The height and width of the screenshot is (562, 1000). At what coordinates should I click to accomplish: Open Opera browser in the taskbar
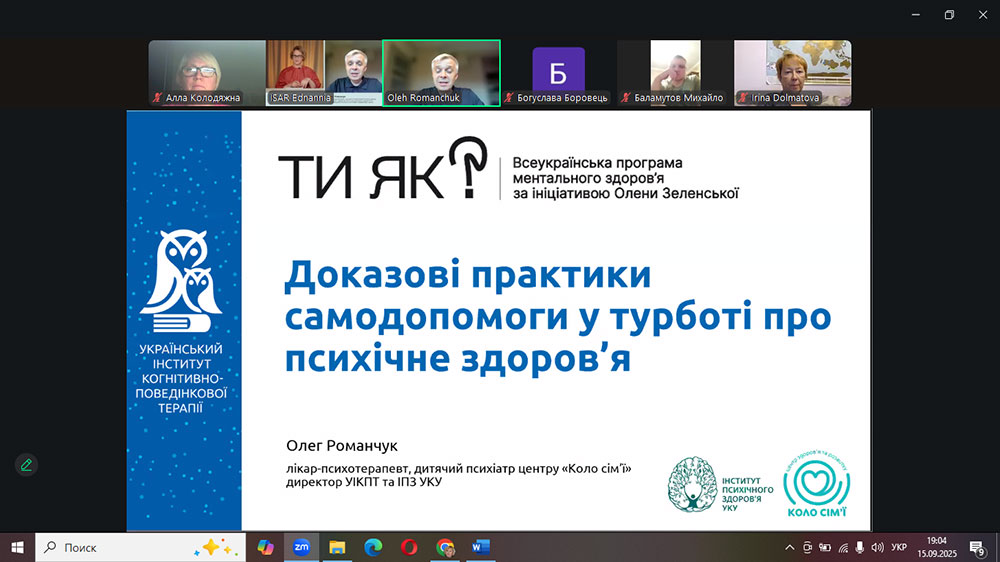coord(409,547)
